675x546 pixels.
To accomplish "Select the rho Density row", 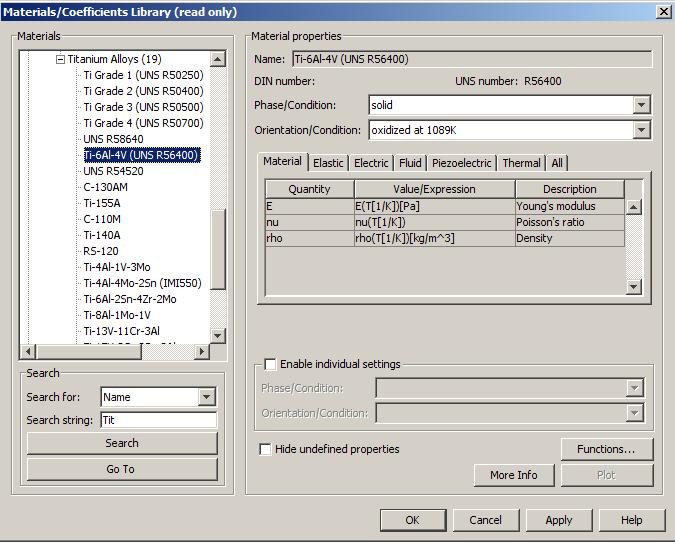I will 445,238.
